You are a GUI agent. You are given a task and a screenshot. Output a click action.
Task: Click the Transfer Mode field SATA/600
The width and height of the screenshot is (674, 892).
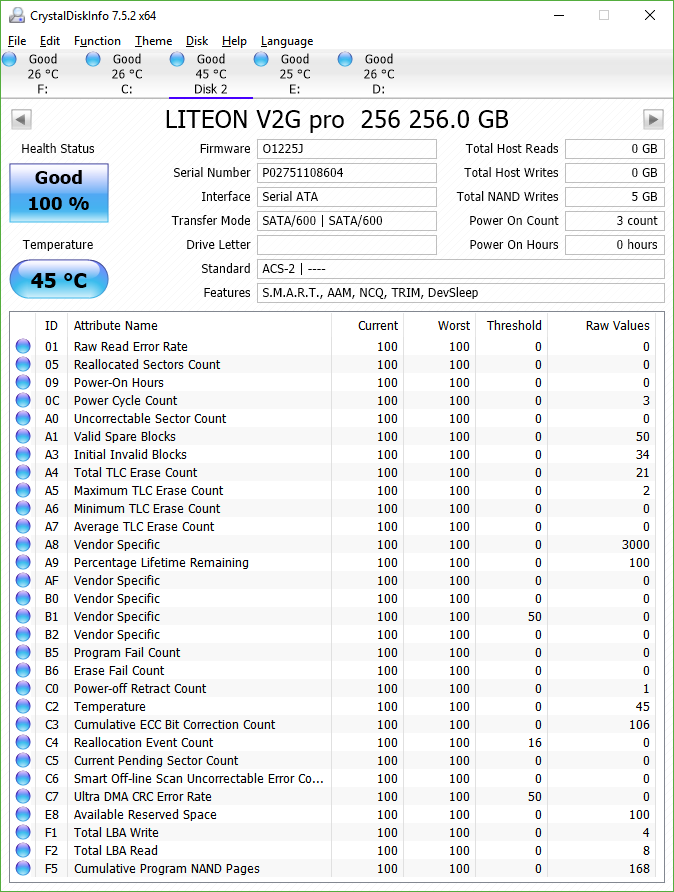(x=347, y=221)
